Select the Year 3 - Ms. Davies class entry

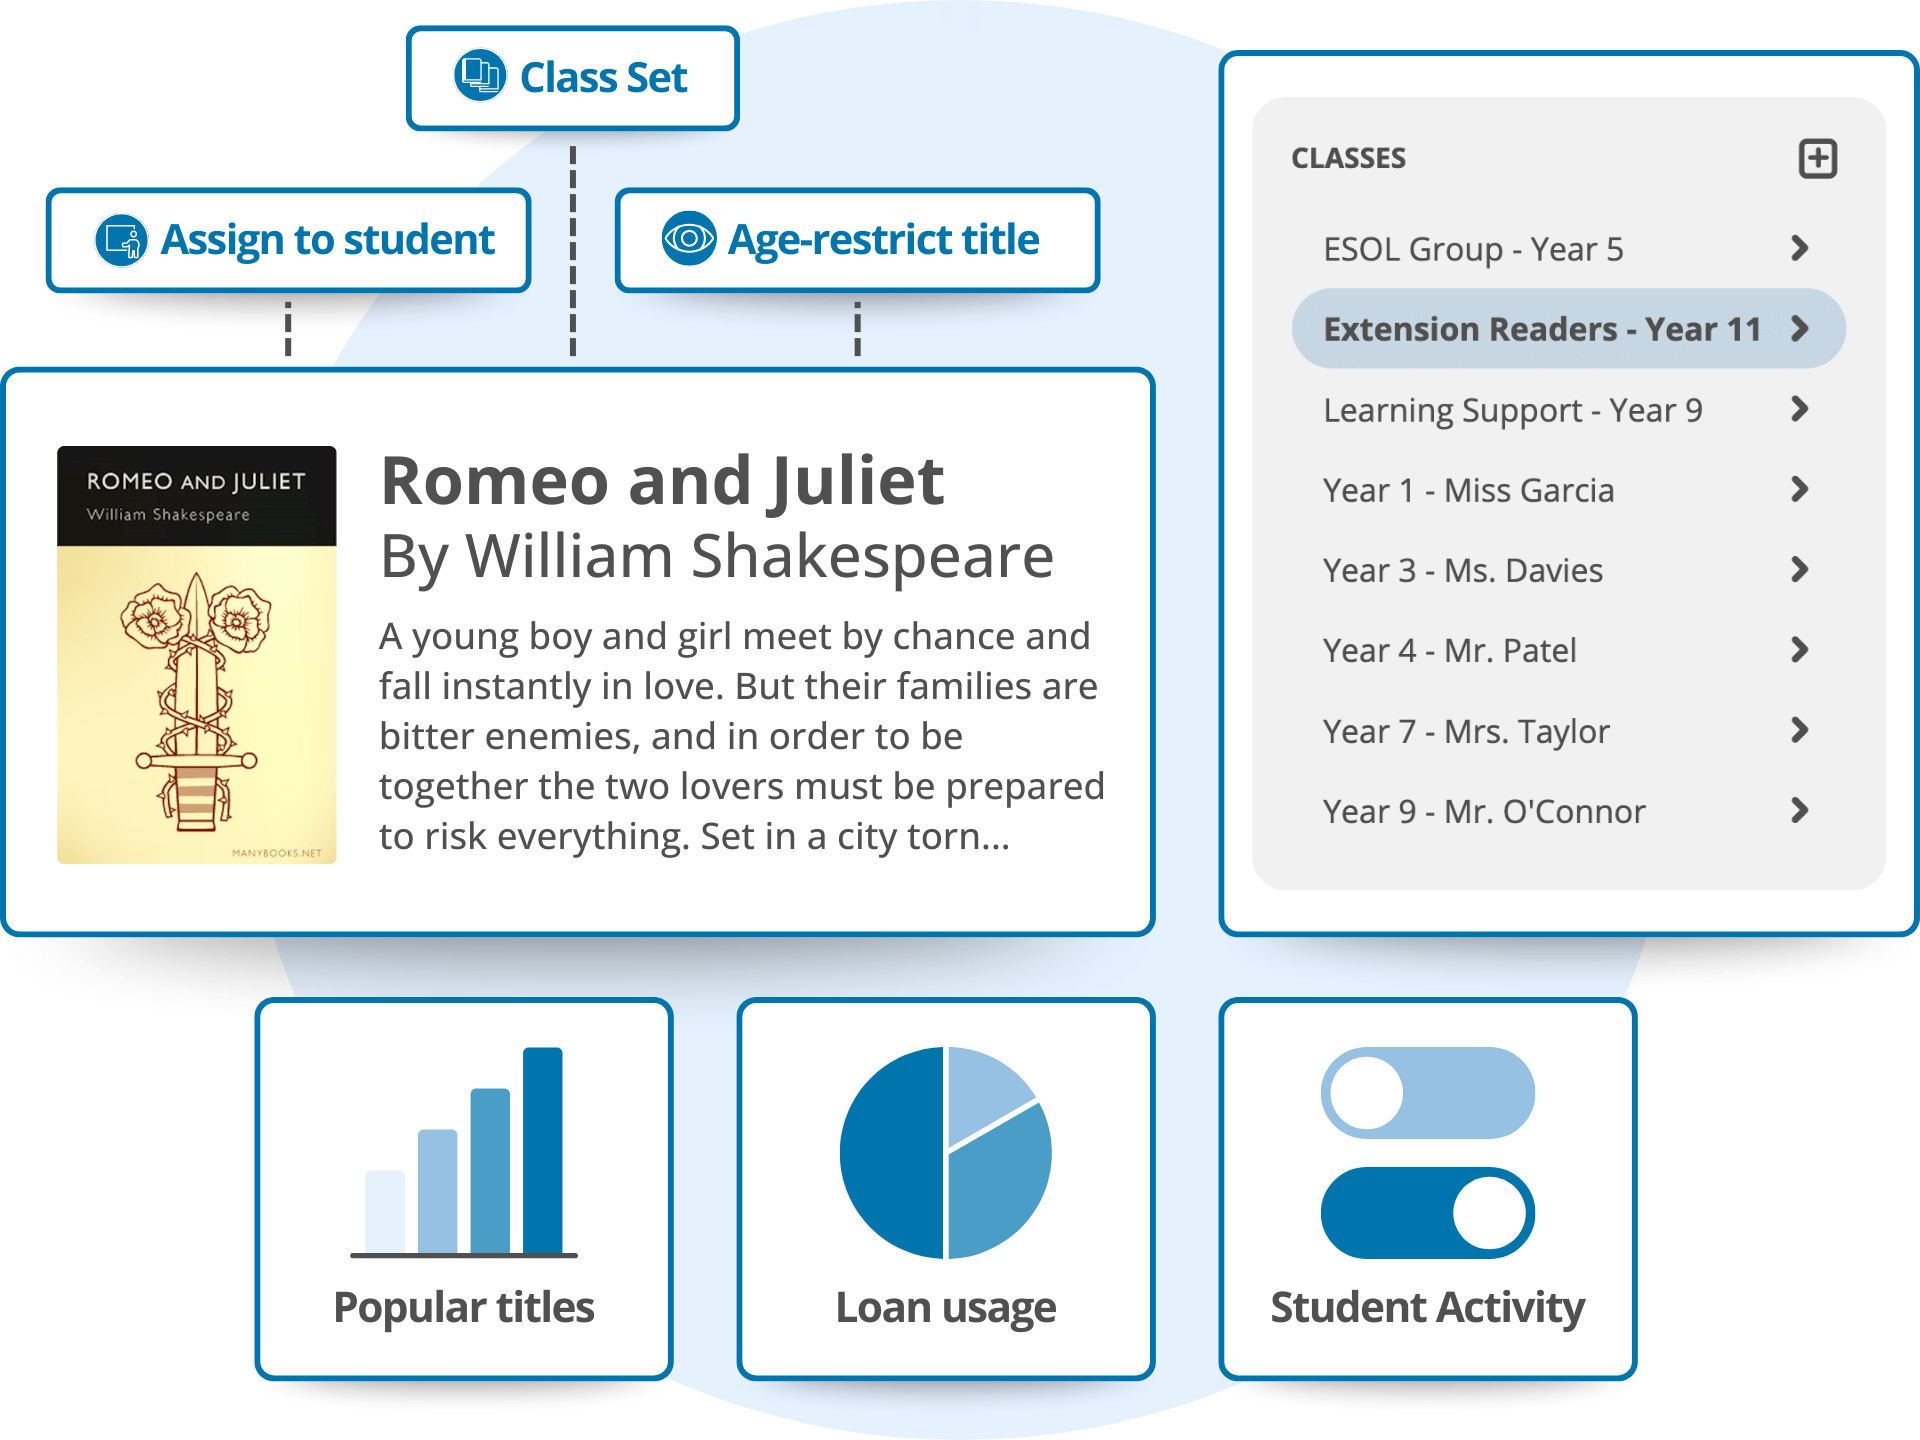coord(1463,570)
